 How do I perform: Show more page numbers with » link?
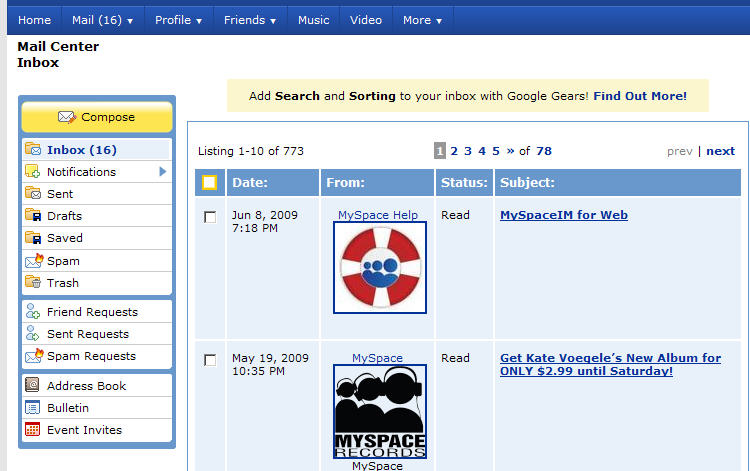tap(510, 151)
